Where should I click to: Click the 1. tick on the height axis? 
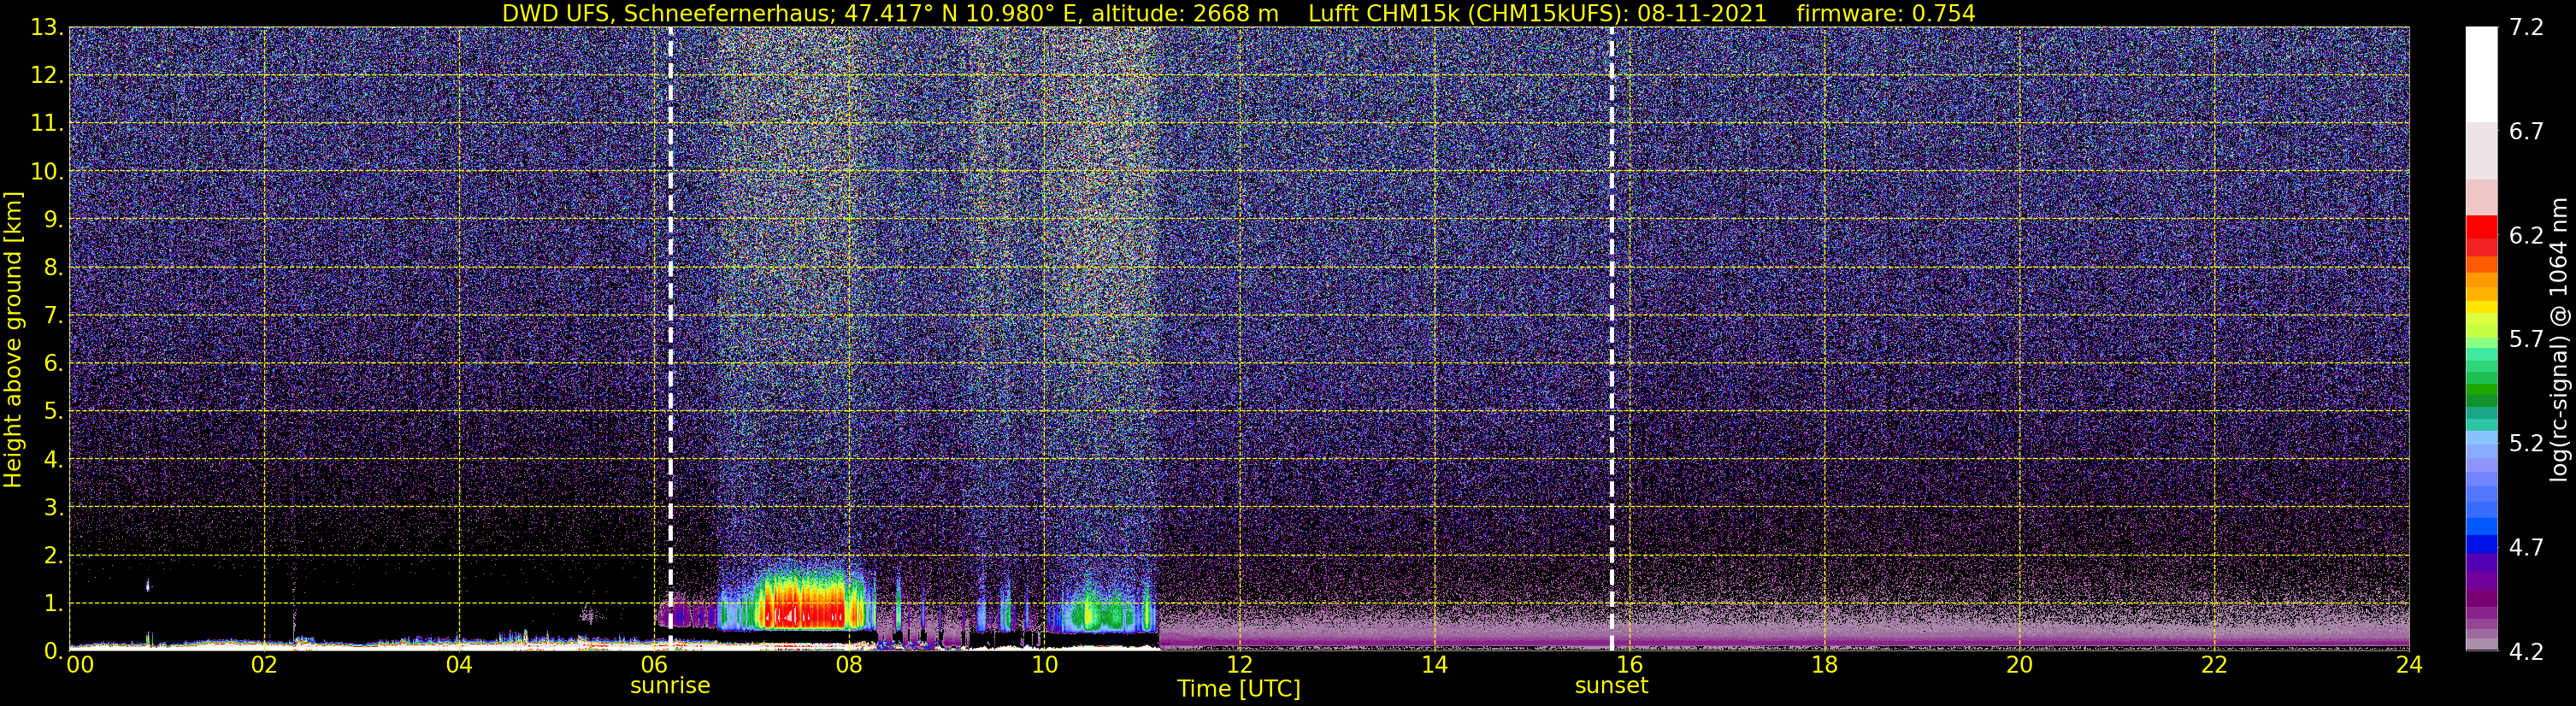(54, 603)
